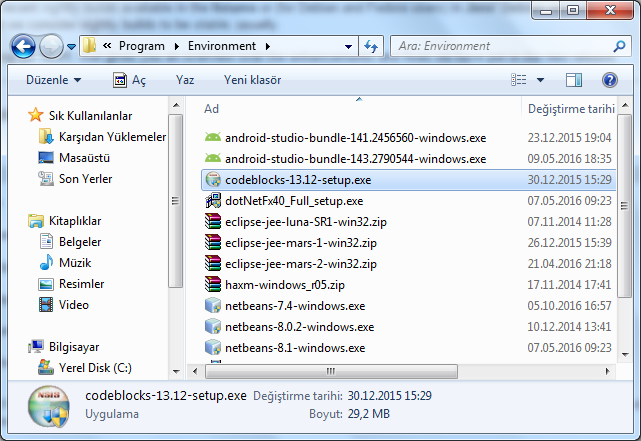The width and height of the screenshot is (641, 441).
Task: Click the date 23.12.2015 19:04
Action: pos(569,138)
